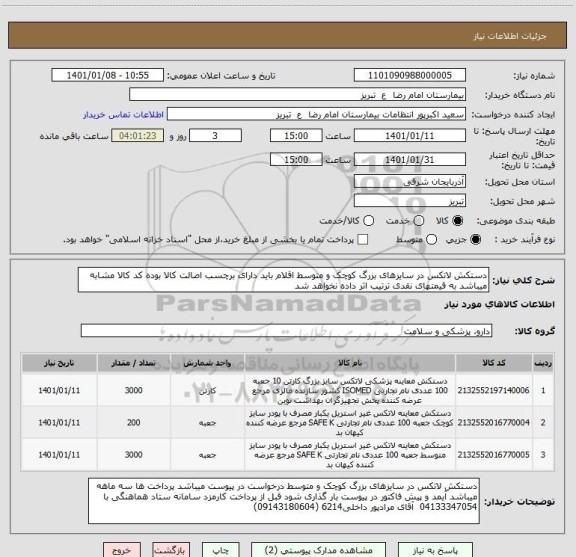The width and height of the screenshot is (576, 557).
Task: Click need date 1401/01/11 in row 2
Action: [x=59, y=423]
